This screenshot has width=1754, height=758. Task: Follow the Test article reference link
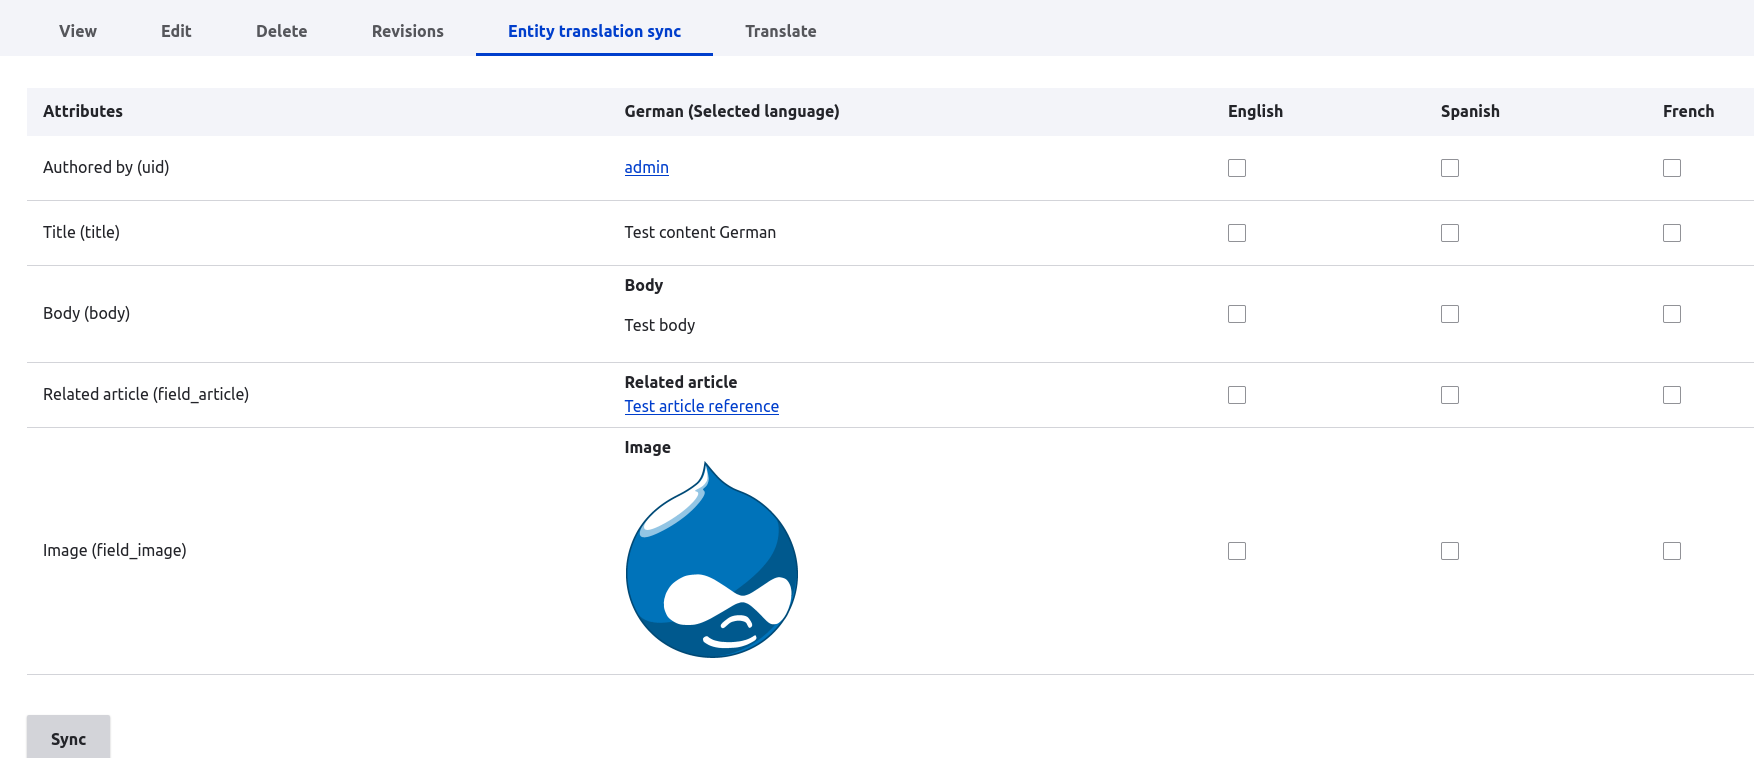pos(701,406)
